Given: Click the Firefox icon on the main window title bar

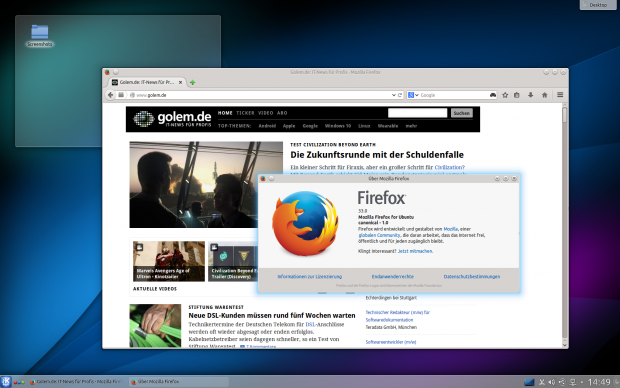Looking at the screenshot, I should pyautogui.click(x=107, y=72).
